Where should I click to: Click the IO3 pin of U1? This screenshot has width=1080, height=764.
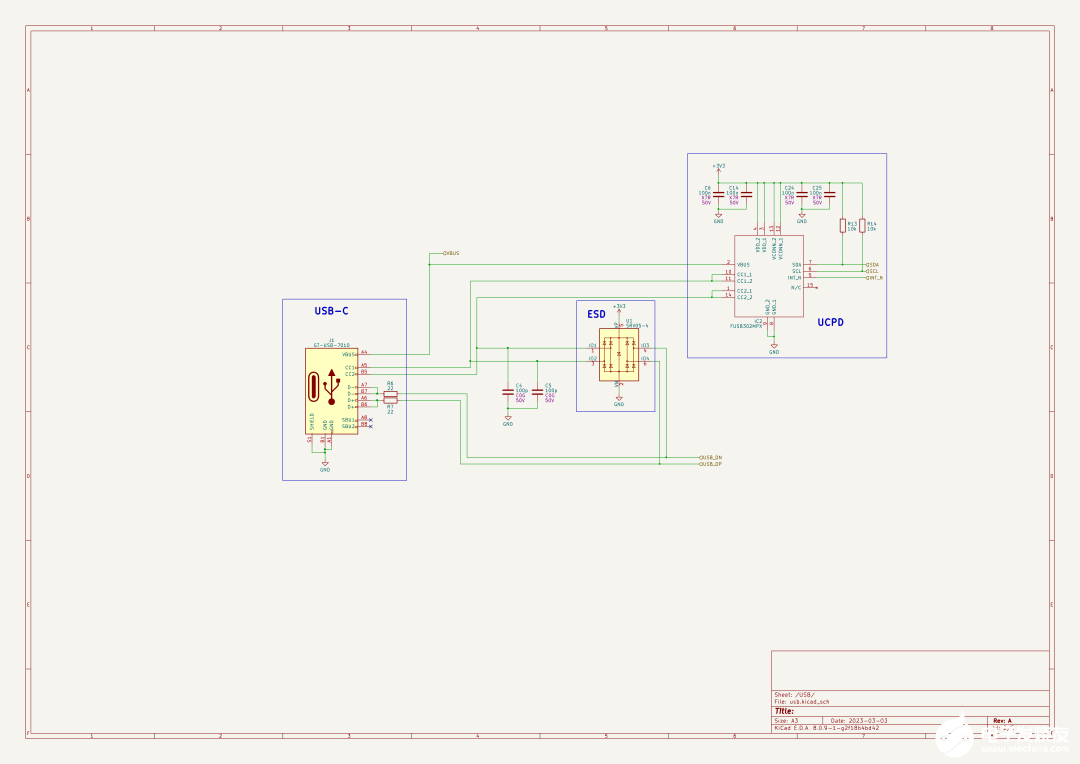click(x=645, y=347)
